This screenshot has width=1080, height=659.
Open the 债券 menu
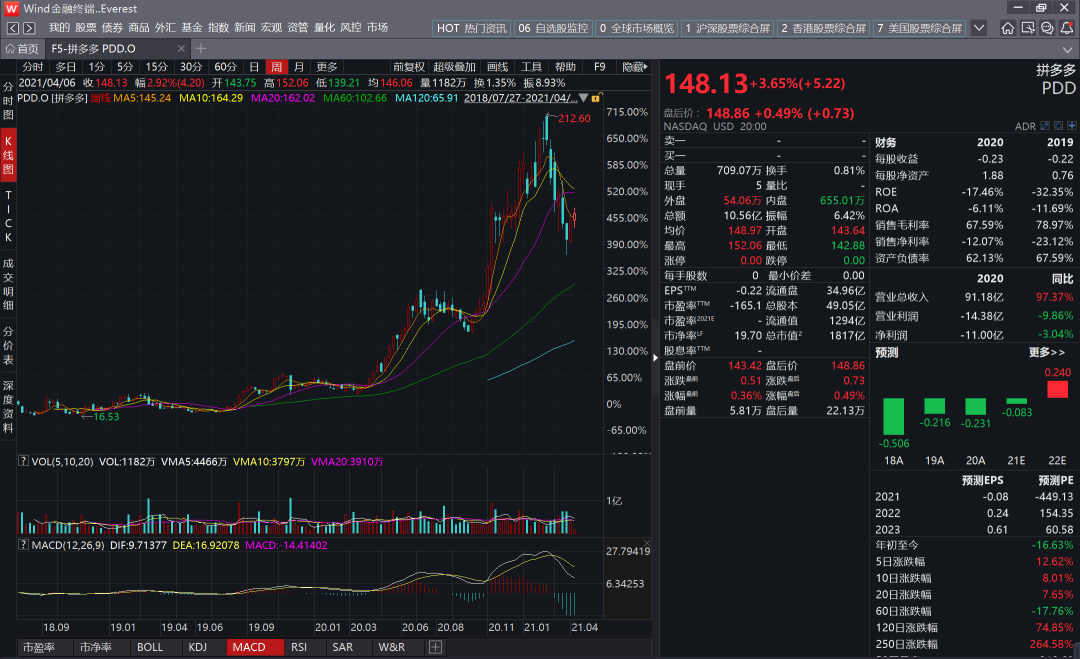tap(112, 28)
